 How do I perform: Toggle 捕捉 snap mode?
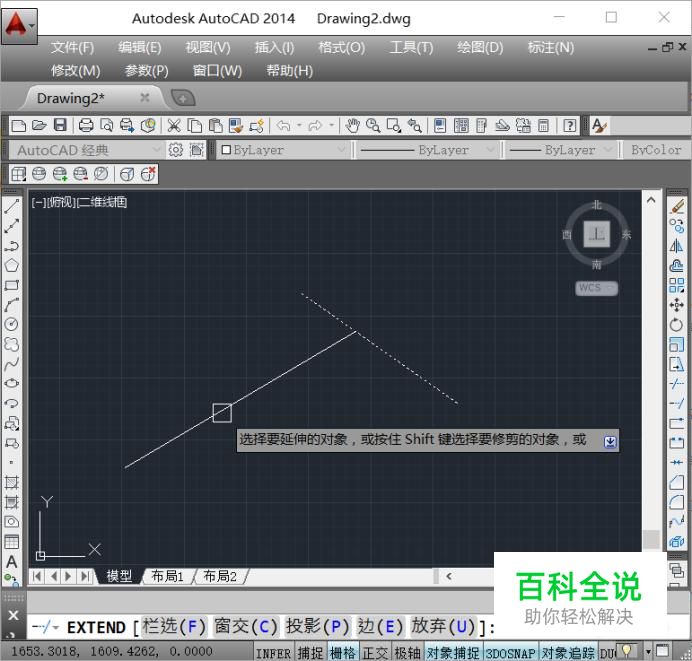click(310, 653)
